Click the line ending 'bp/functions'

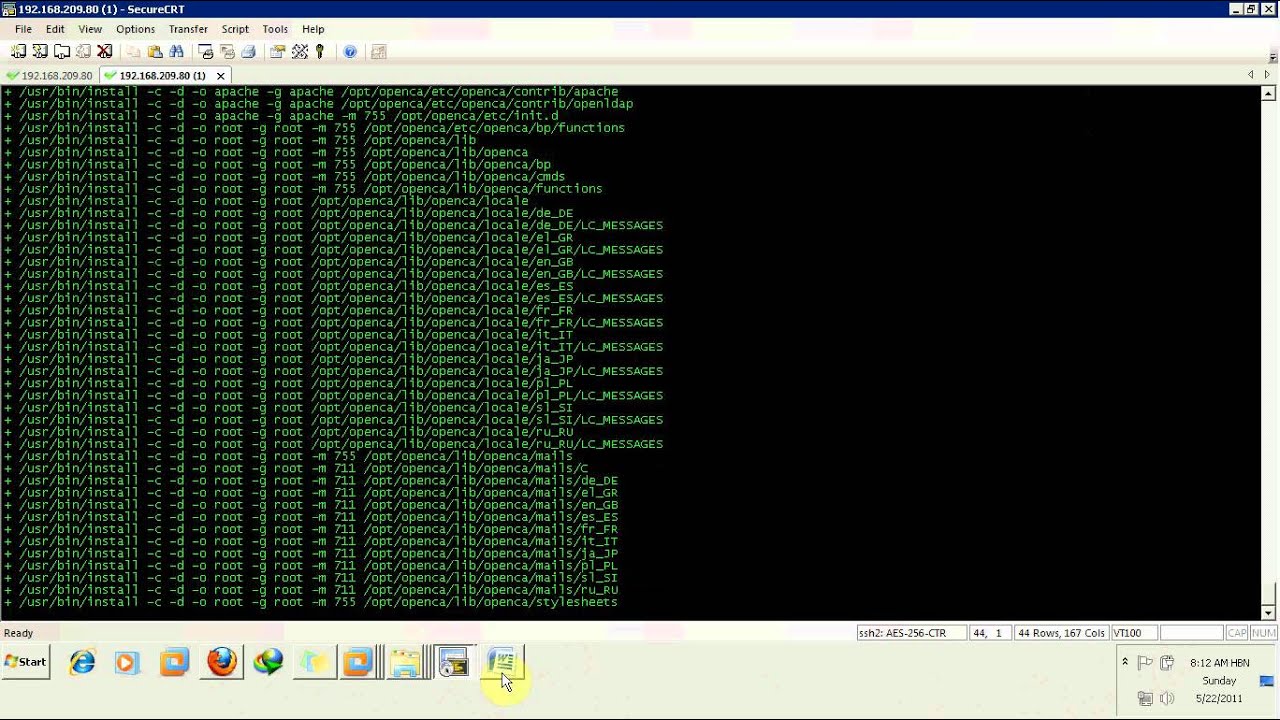coord(314,128)
